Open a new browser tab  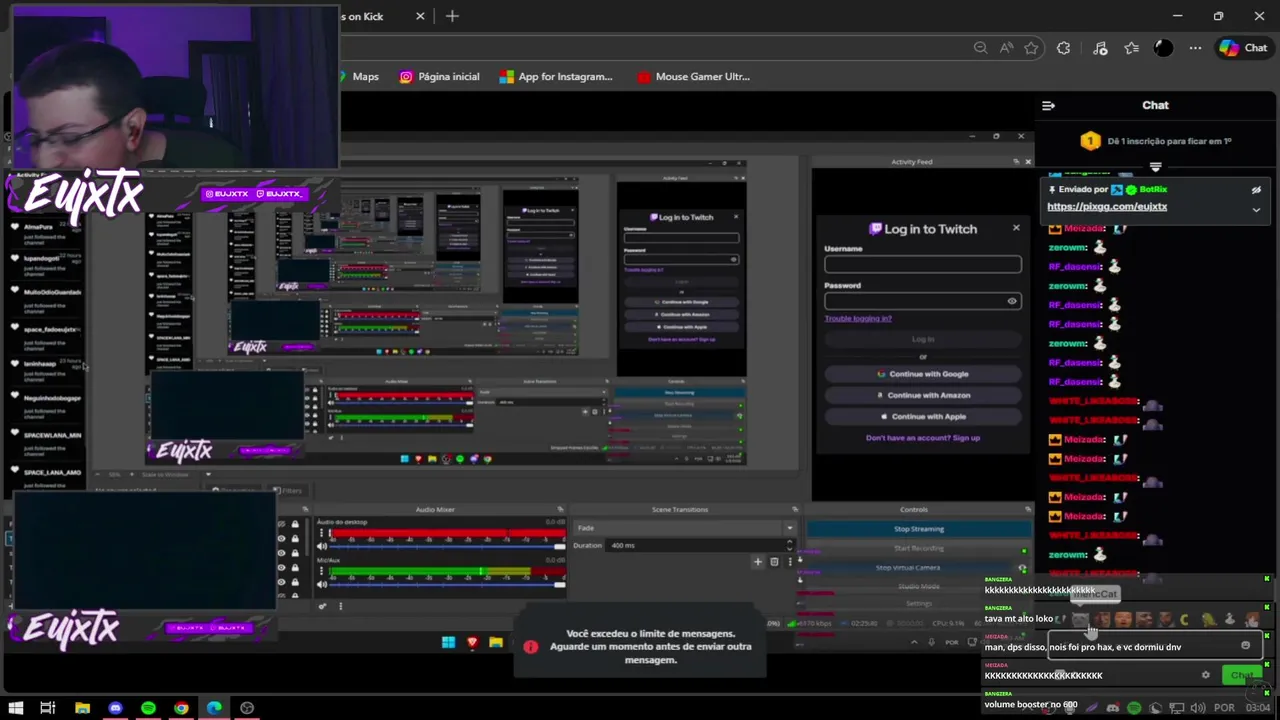pyautogui.click(x=452, y=16)
